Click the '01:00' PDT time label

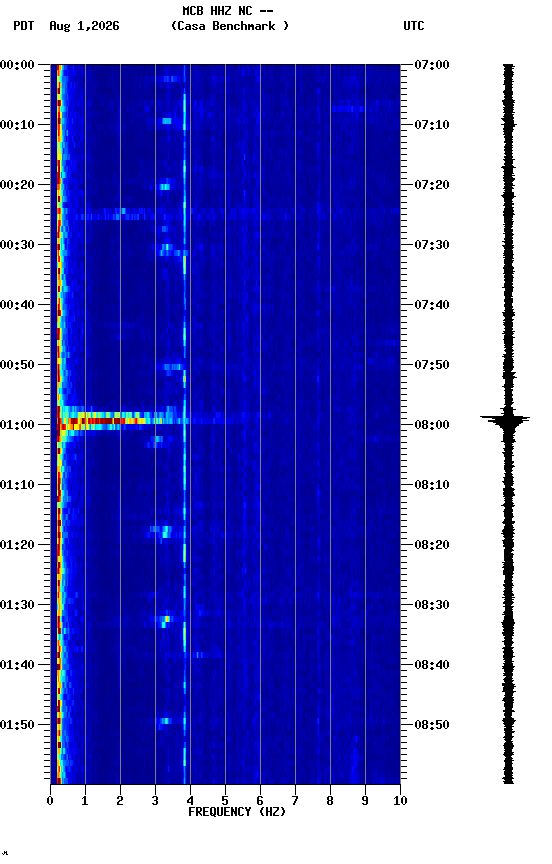pos(17,425)
